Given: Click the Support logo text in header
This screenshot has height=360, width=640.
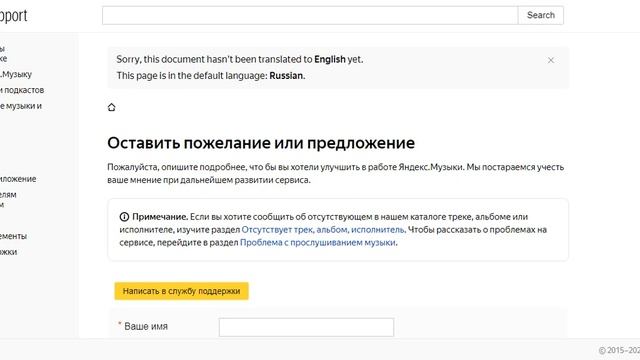Looking at the screenshot, I should 13,16.
